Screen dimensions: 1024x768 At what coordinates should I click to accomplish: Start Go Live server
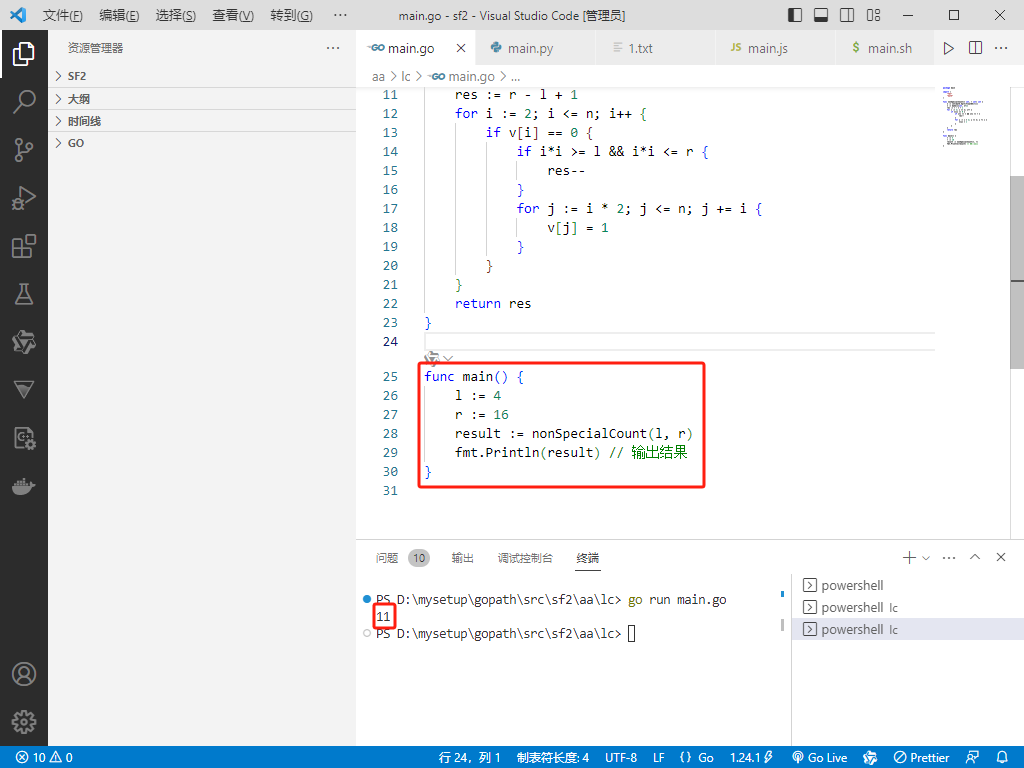tap(820, 758)
